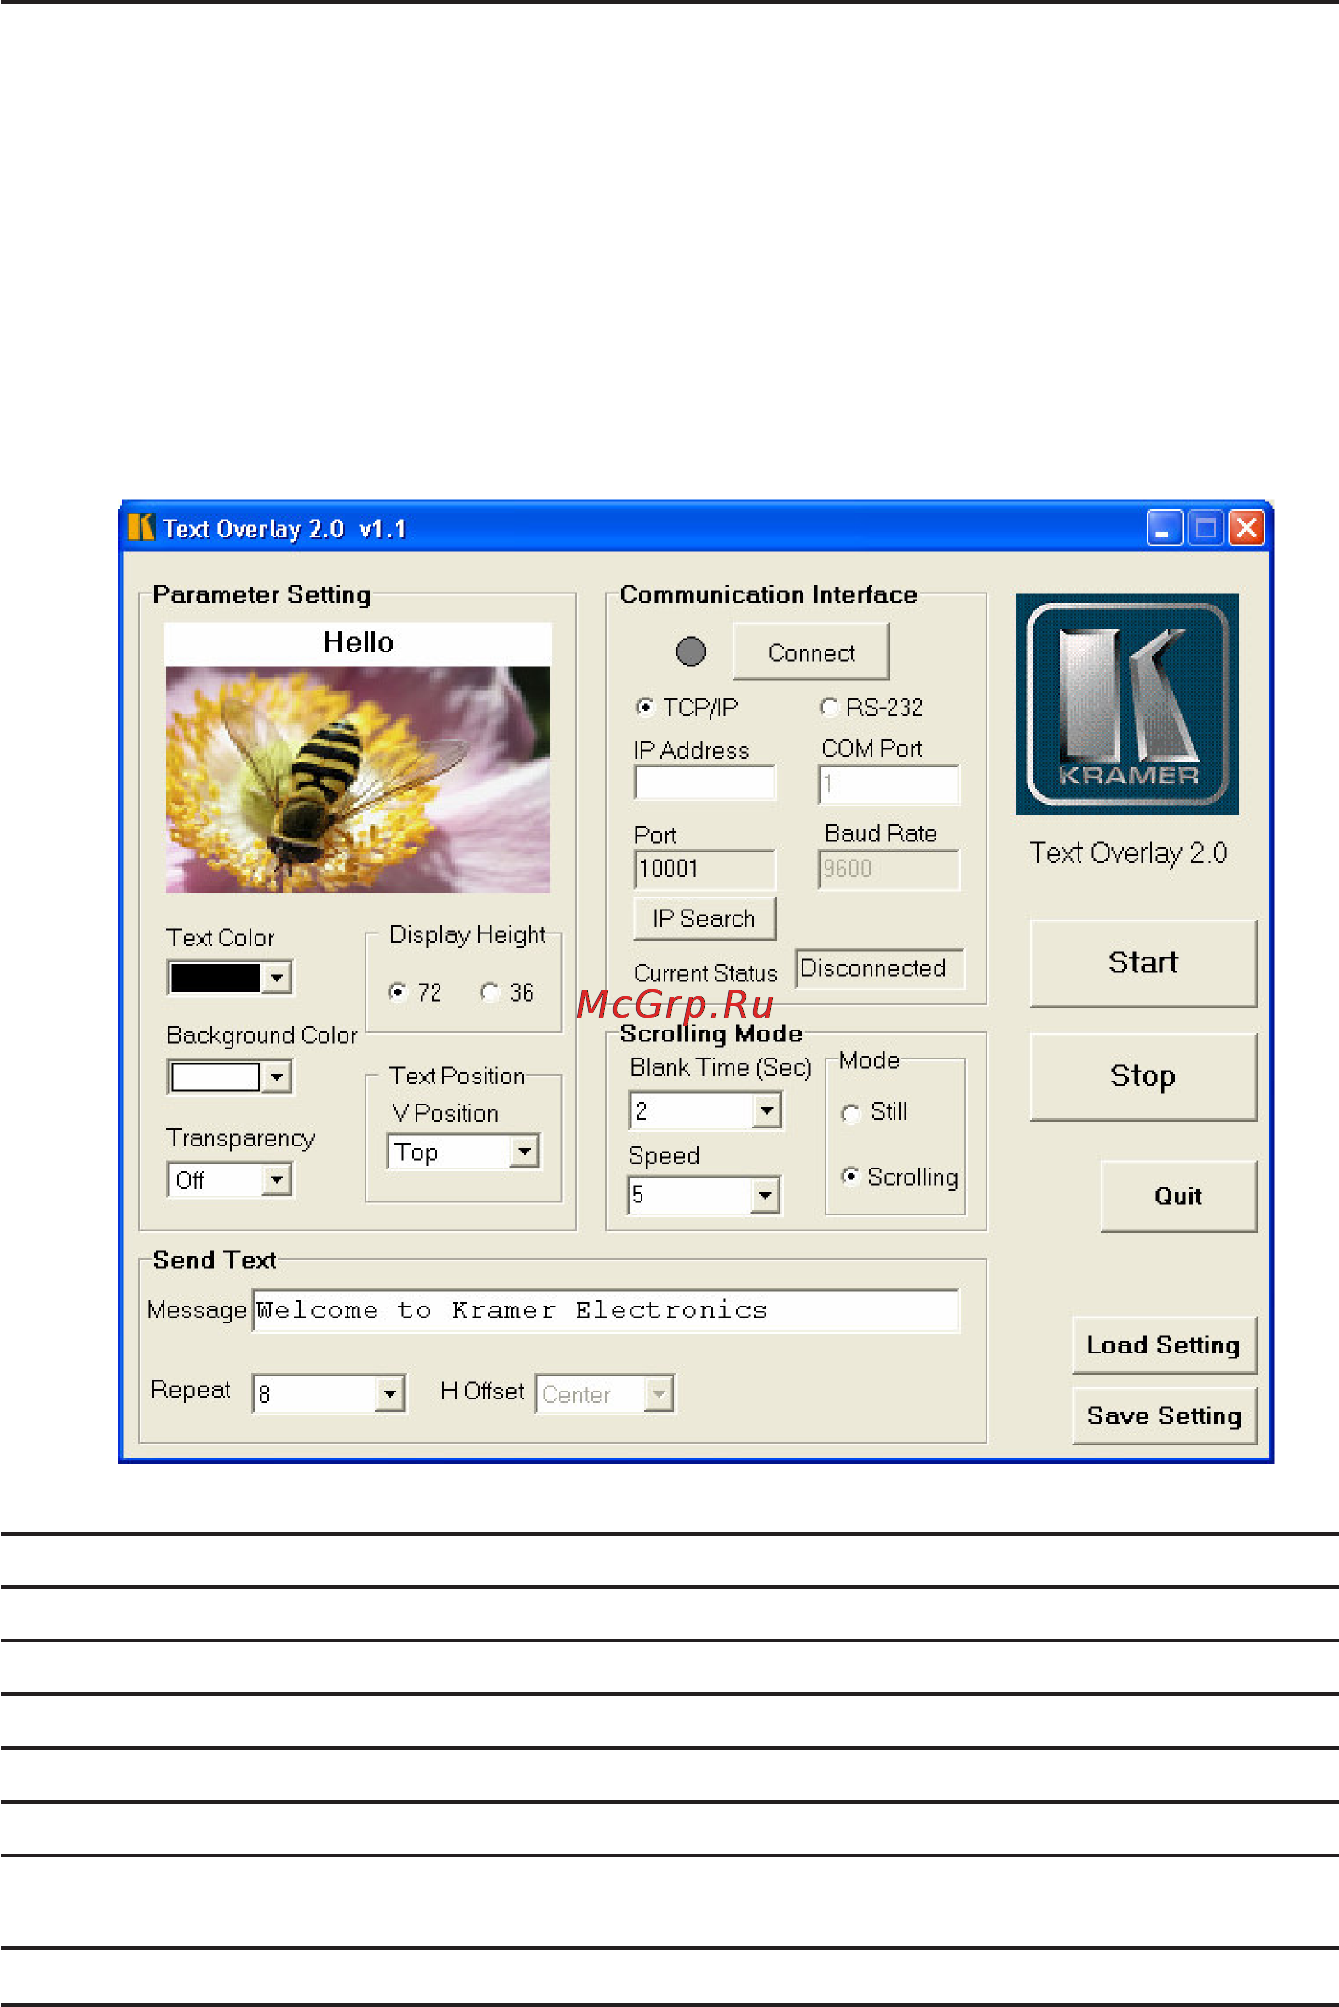Click the COM Port field
The width and height of the screenshot is (1339, 2007).
coord(889,783)
